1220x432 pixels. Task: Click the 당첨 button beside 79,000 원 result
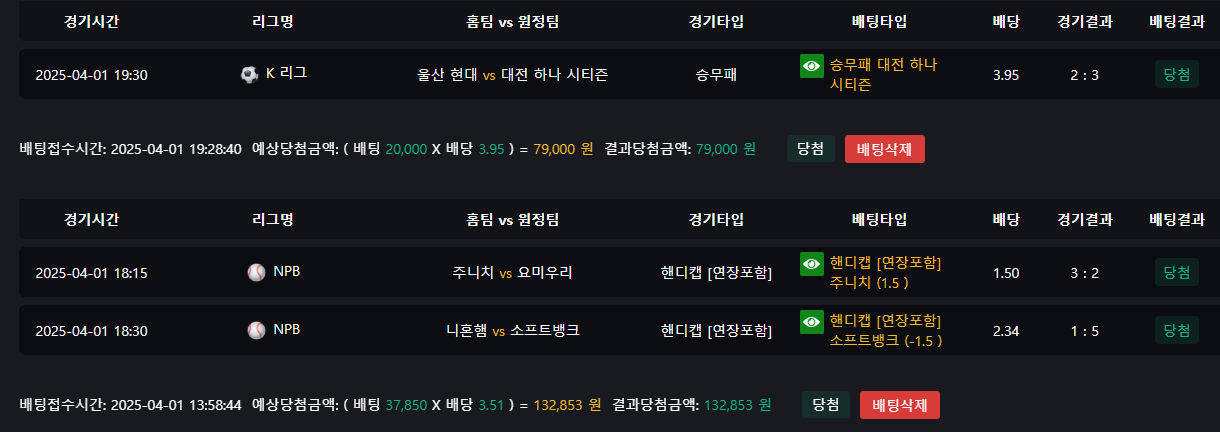810,149
